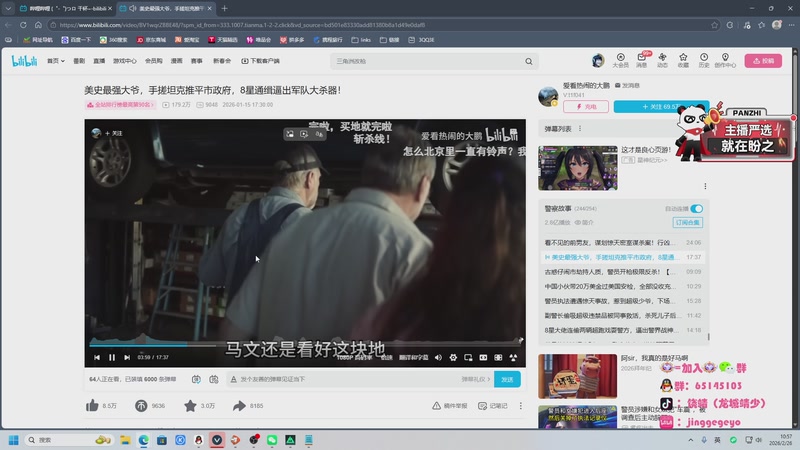The height and width of the screenshot is (450, 800).
Task: Click the blue 发送 send button
Action: pyautogui.click(x=507, y=379)
